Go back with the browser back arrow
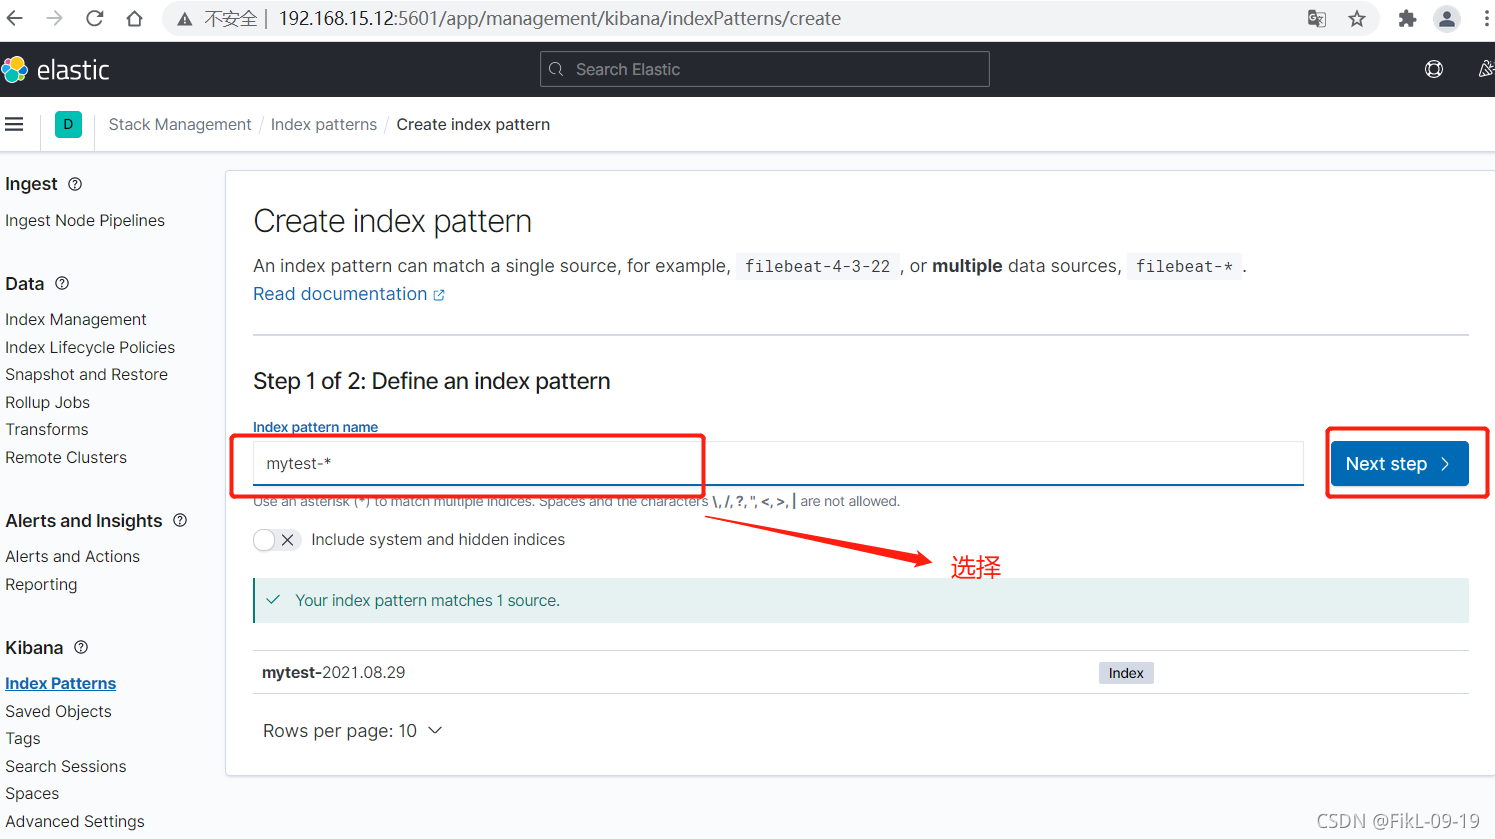The width and height of the screenshot is (1495, 839). click(x=15, y=18)
